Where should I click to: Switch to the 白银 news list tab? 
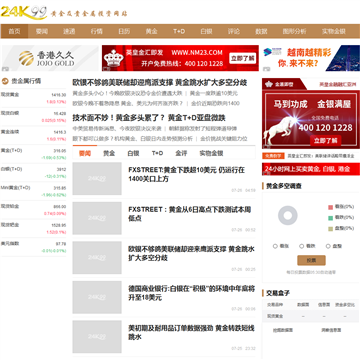pos(133,153)
